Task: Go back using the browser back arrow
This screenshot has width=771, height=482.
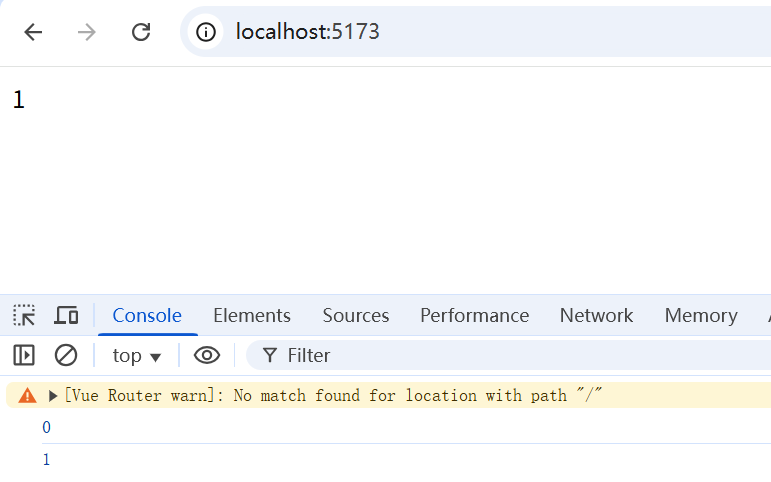Action: tap(33, 32)
